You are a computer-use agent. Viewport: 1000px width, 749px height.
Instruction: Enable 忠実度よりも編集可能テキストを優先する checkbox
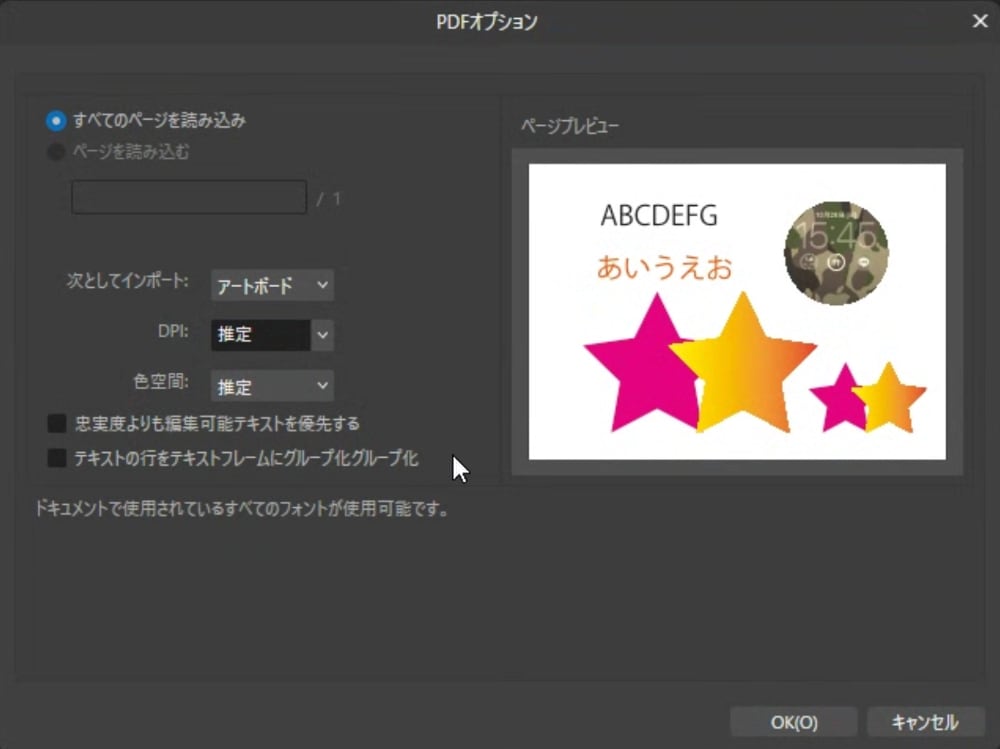[x=57, y=423]
